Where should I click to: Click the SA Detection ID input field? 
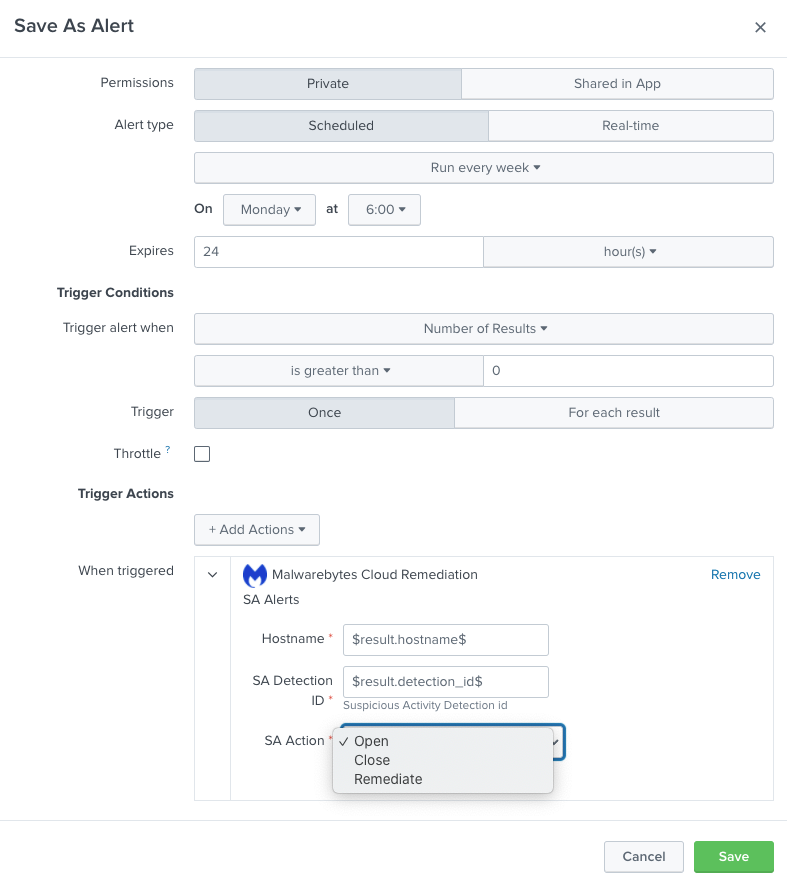tap(445, 682)
